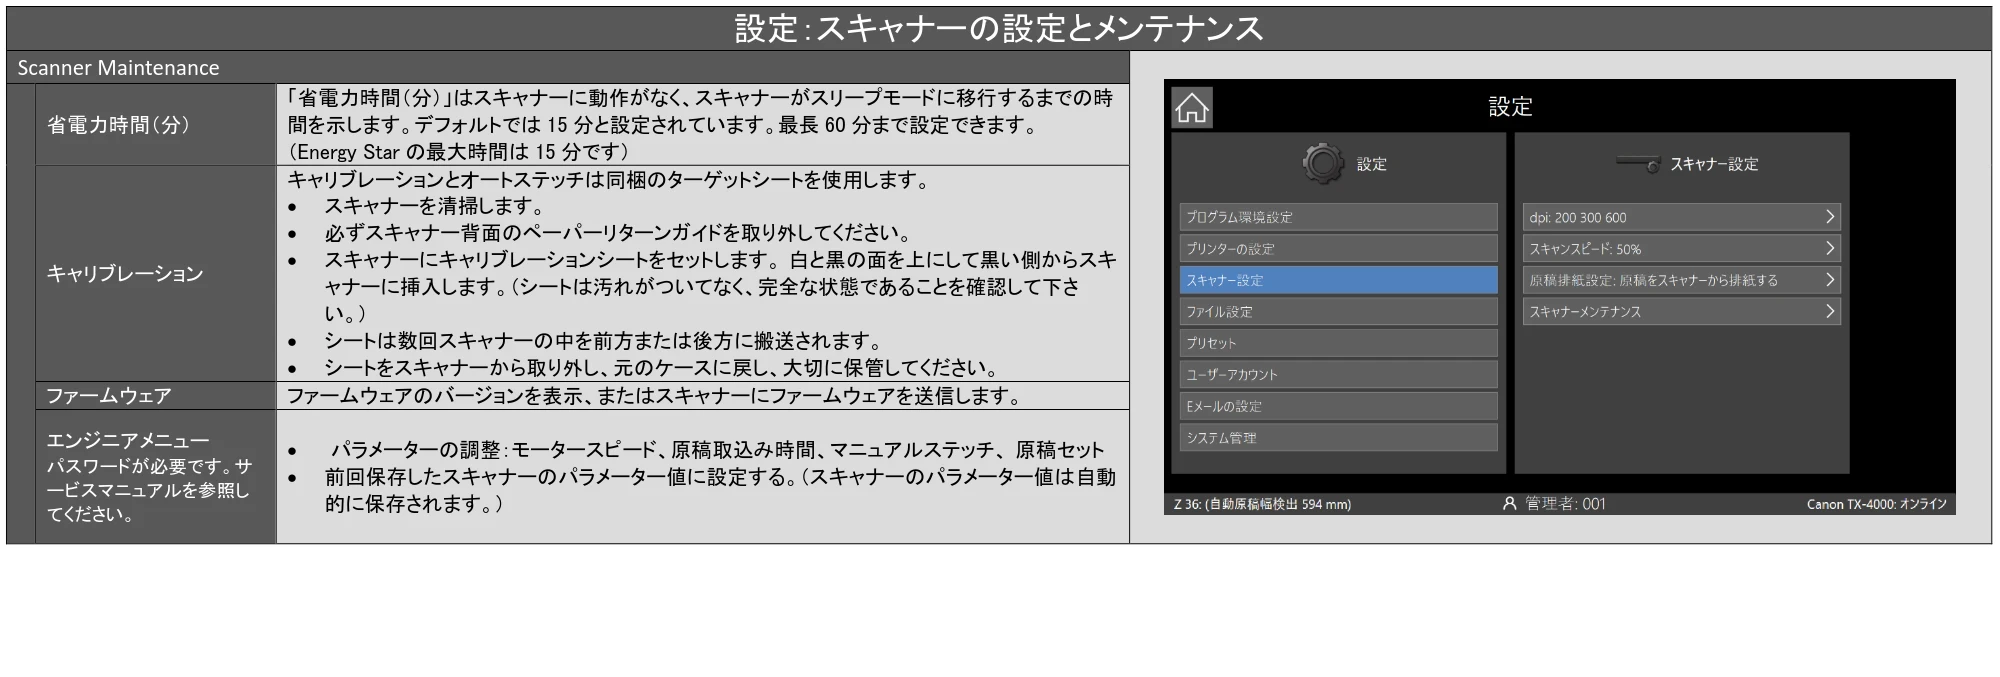Click the Scanner Maintenance table heading
The height and width of the screenshot is (677, 2000).
(x=118, y=68)
